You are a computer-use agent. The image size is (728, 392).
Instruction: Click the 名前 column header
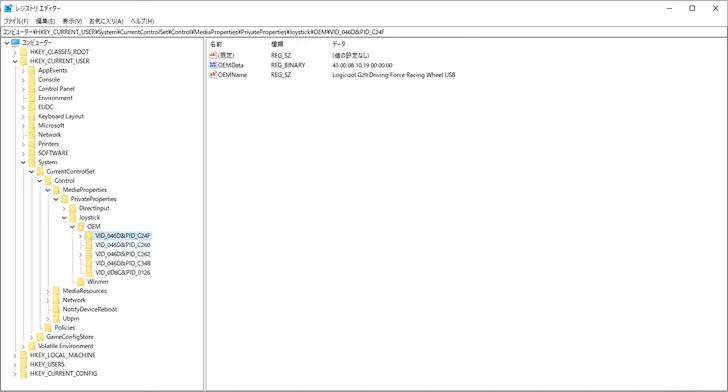pos(216,44)
